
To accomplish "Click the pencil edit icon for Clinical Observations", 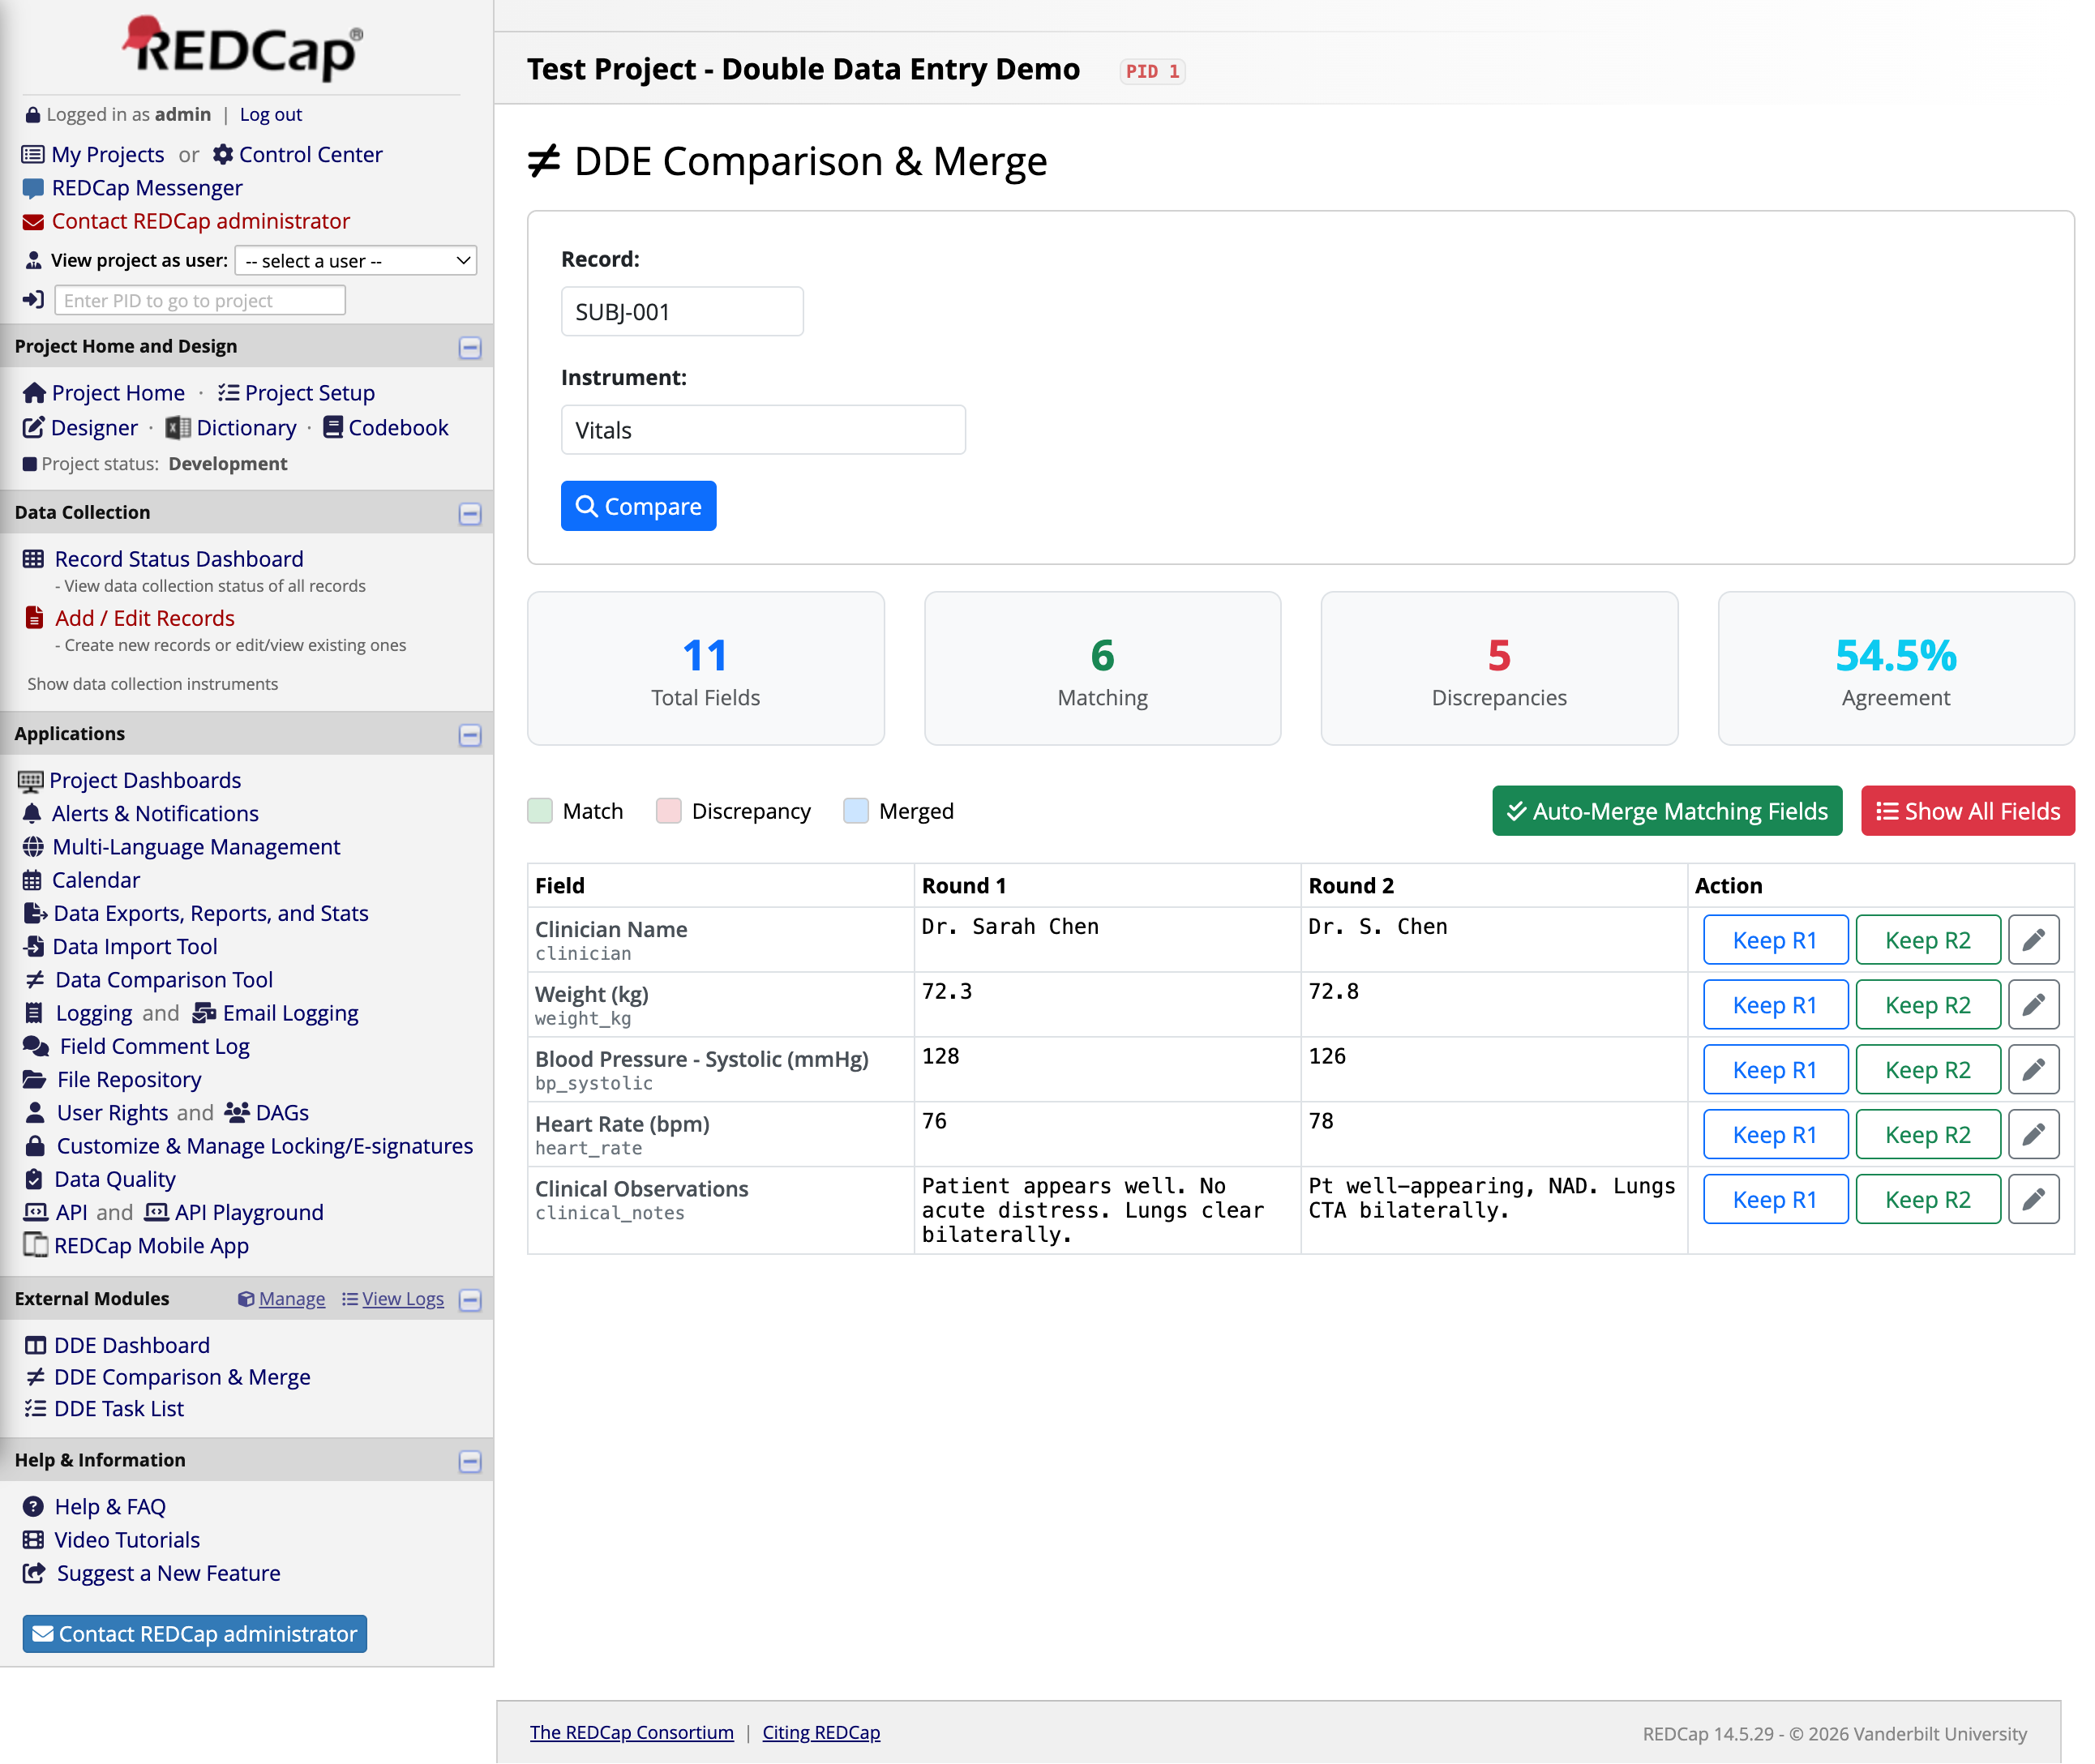I will pos(2032,1199).
